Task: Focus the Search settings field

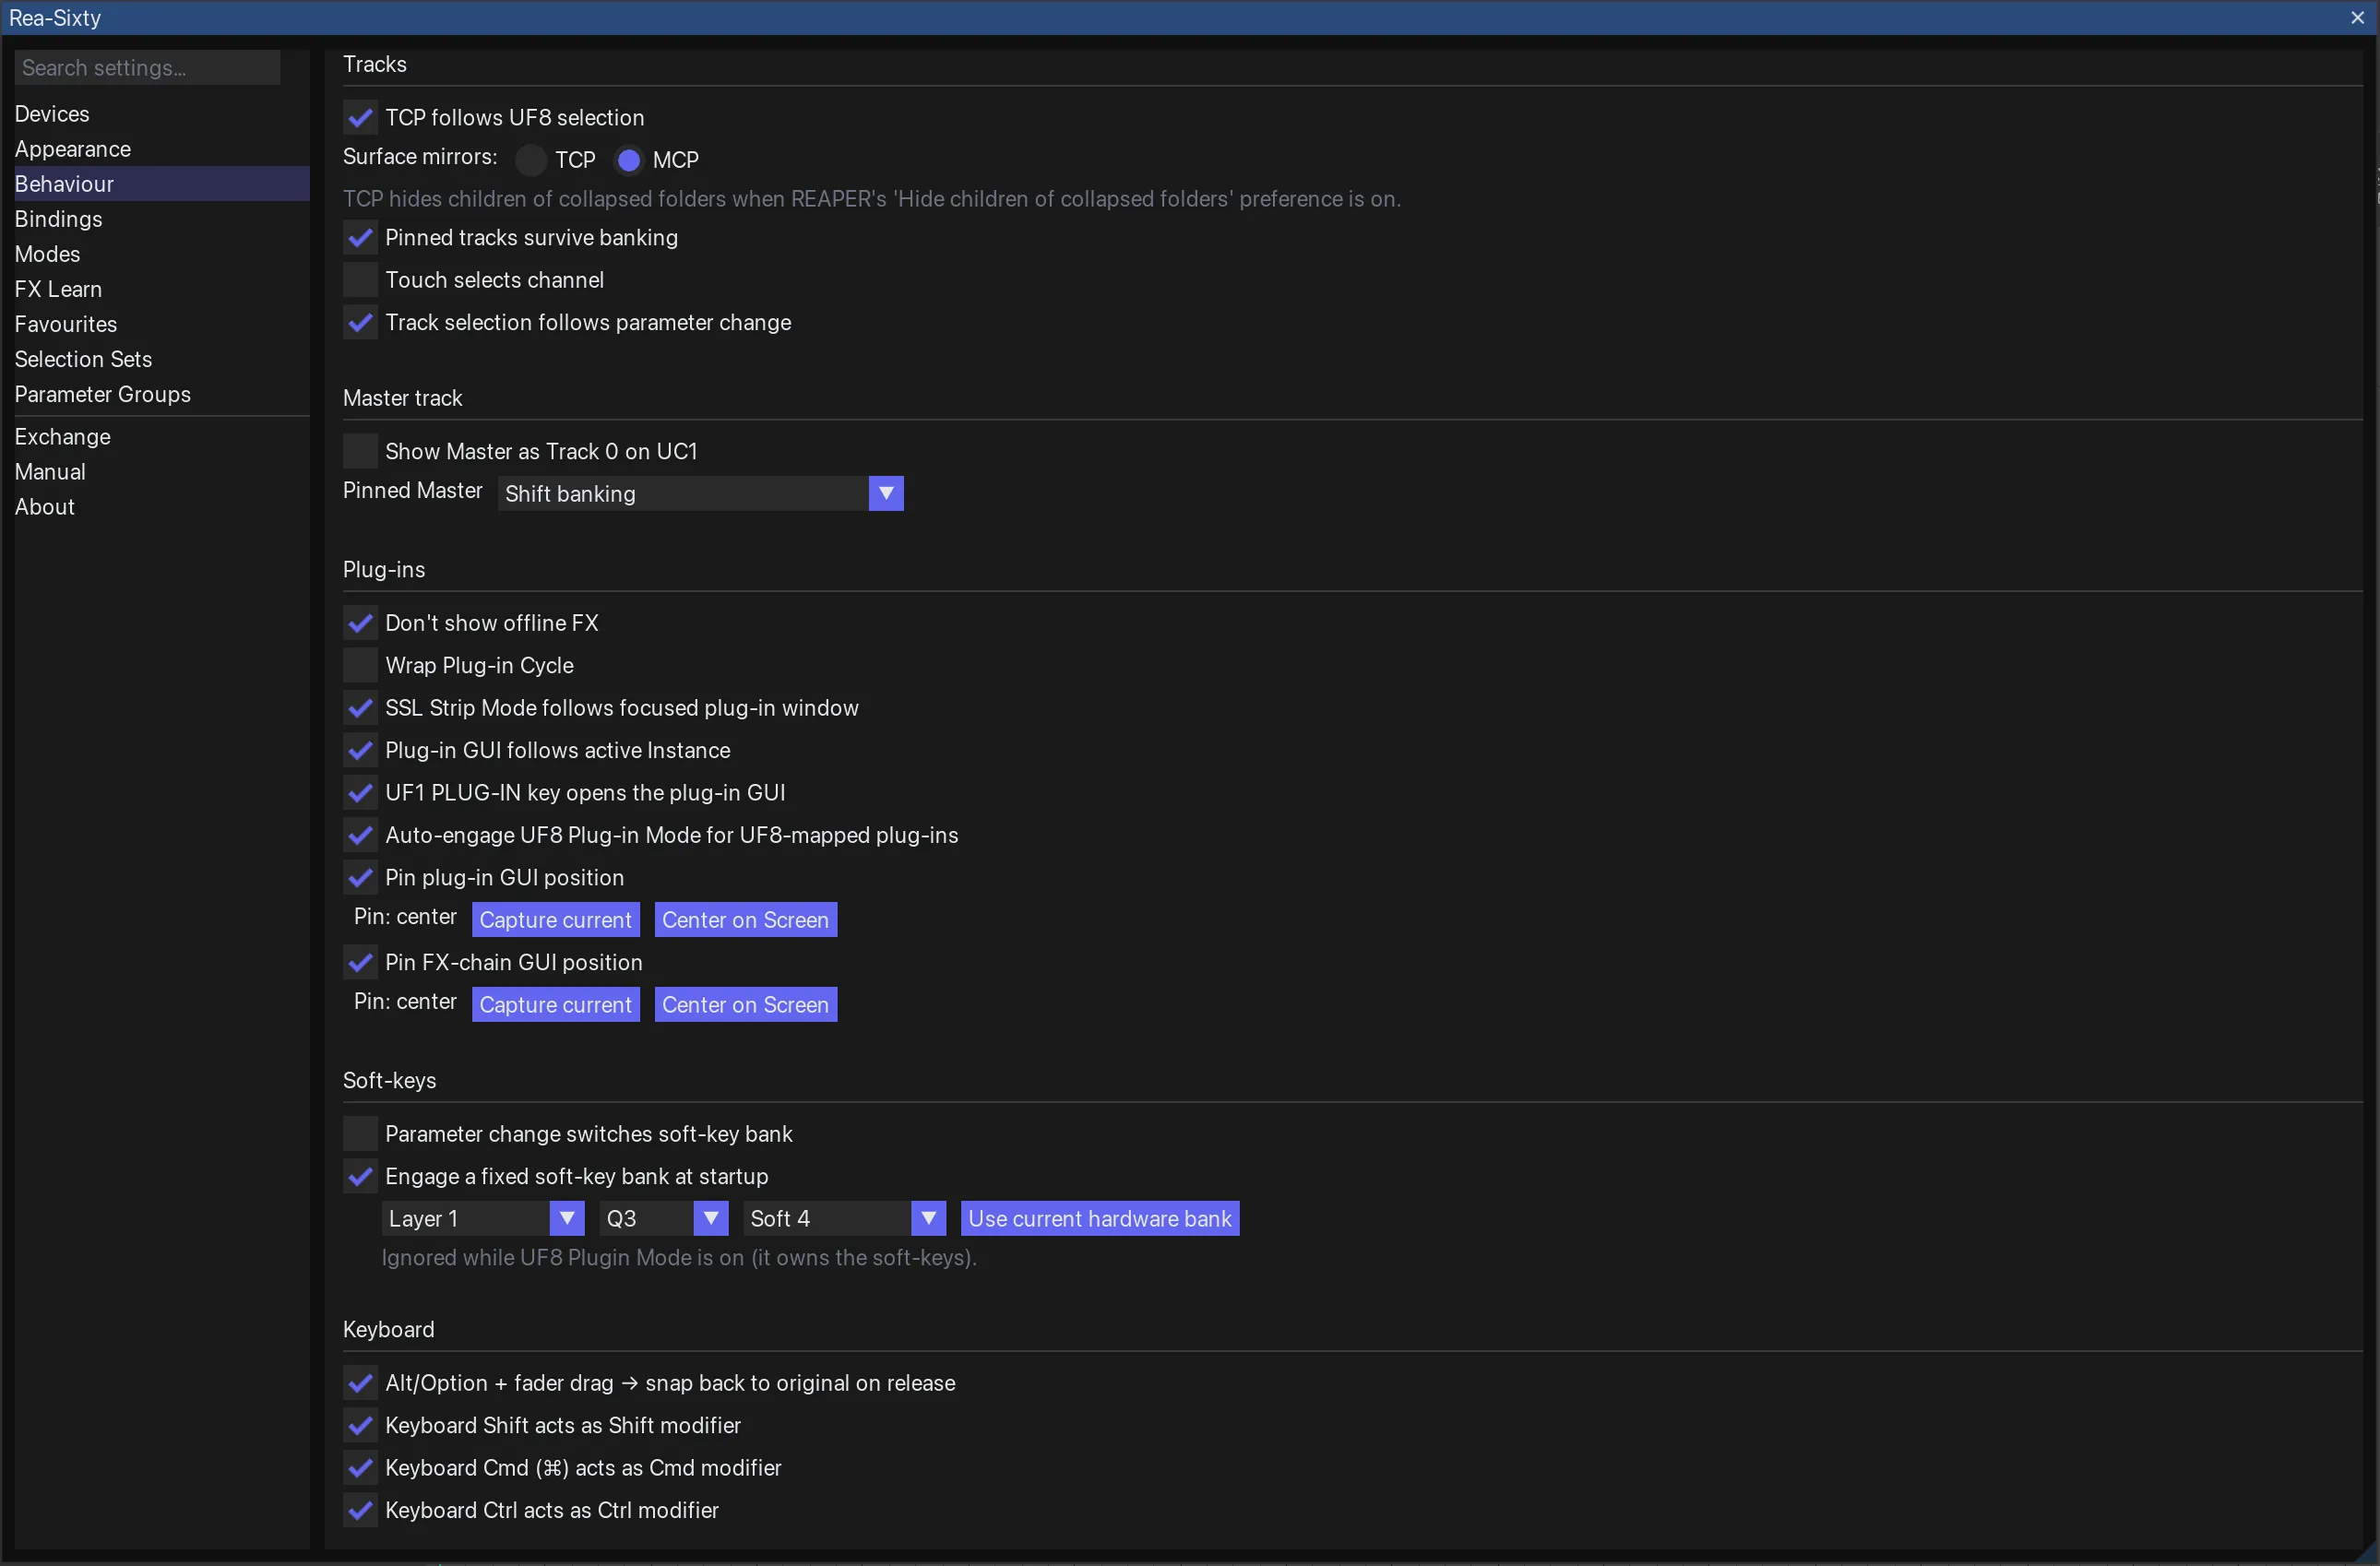Action: (147, 68)
